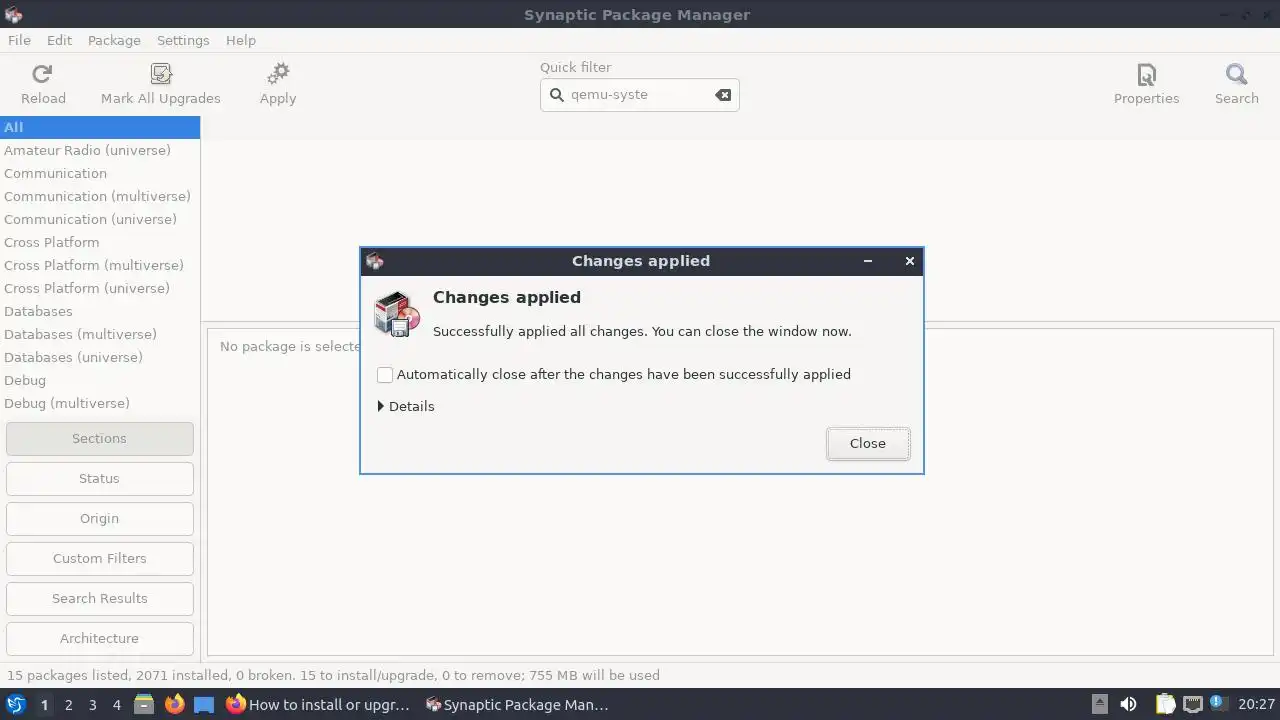Select Cross Platform (universe) section
Viewport: 1280px width, 720px height.
100,288
